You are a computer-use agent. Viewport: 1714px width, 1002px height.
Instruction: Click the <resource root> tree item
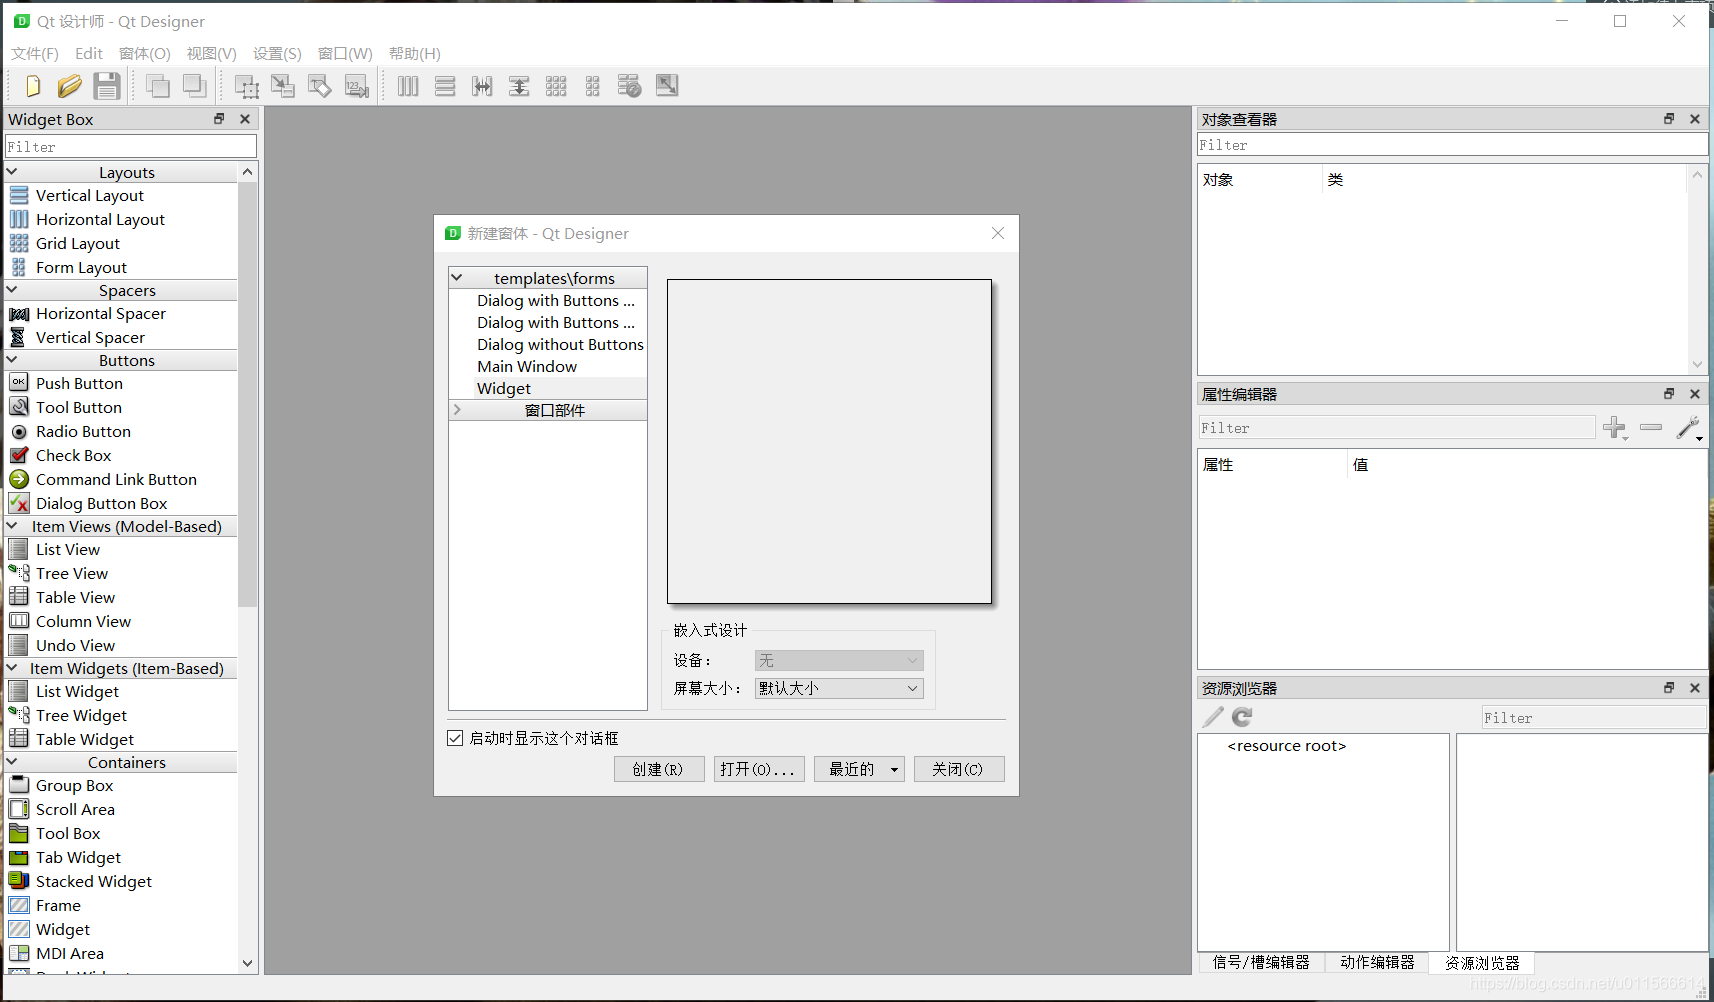pos(1287,746)
